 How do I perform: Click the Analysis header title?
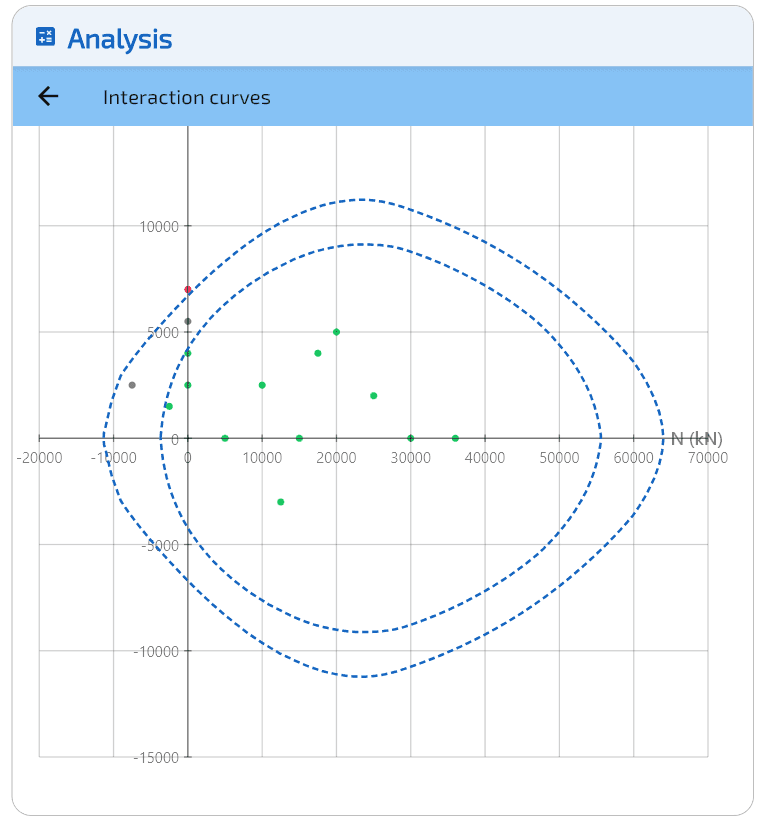coord(119,39)
